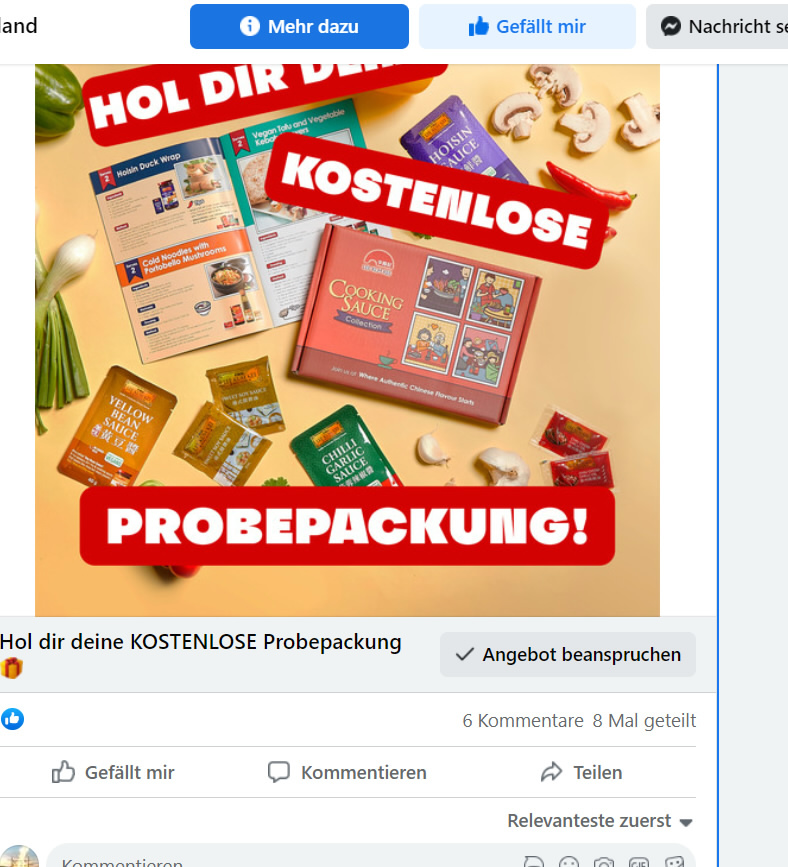Share the post using Teilen

[581, 772]
